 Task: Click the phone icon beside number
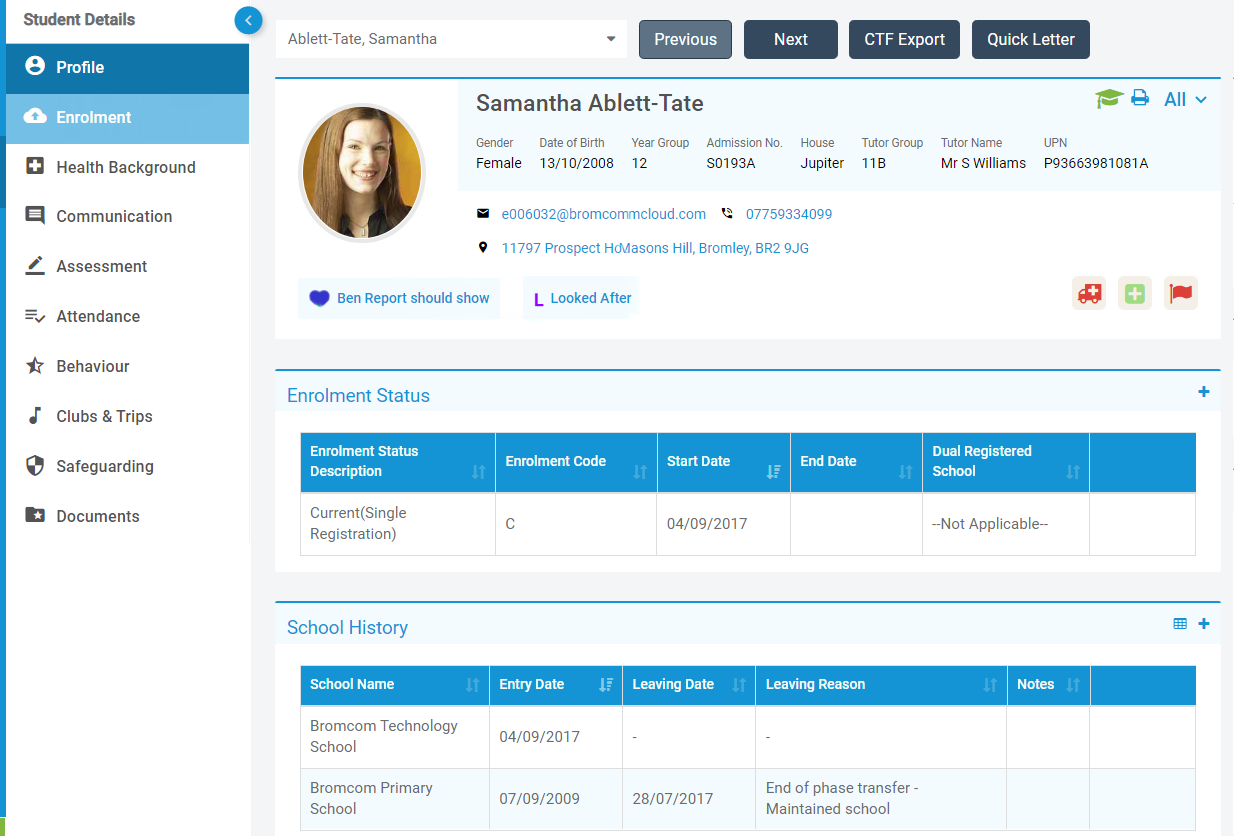point(727,214)
